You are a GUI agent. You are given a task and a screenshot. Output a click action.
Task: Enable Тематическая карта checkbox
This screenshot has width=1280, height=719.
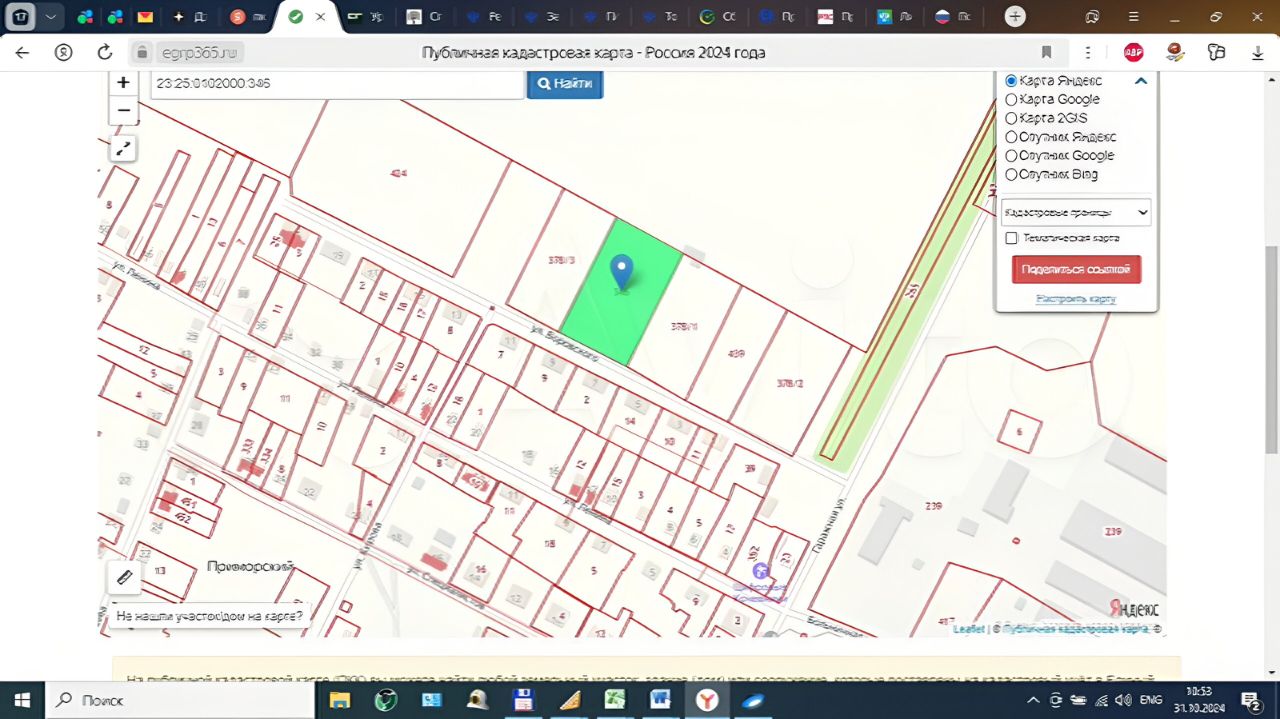click(x=1011, y=238)
